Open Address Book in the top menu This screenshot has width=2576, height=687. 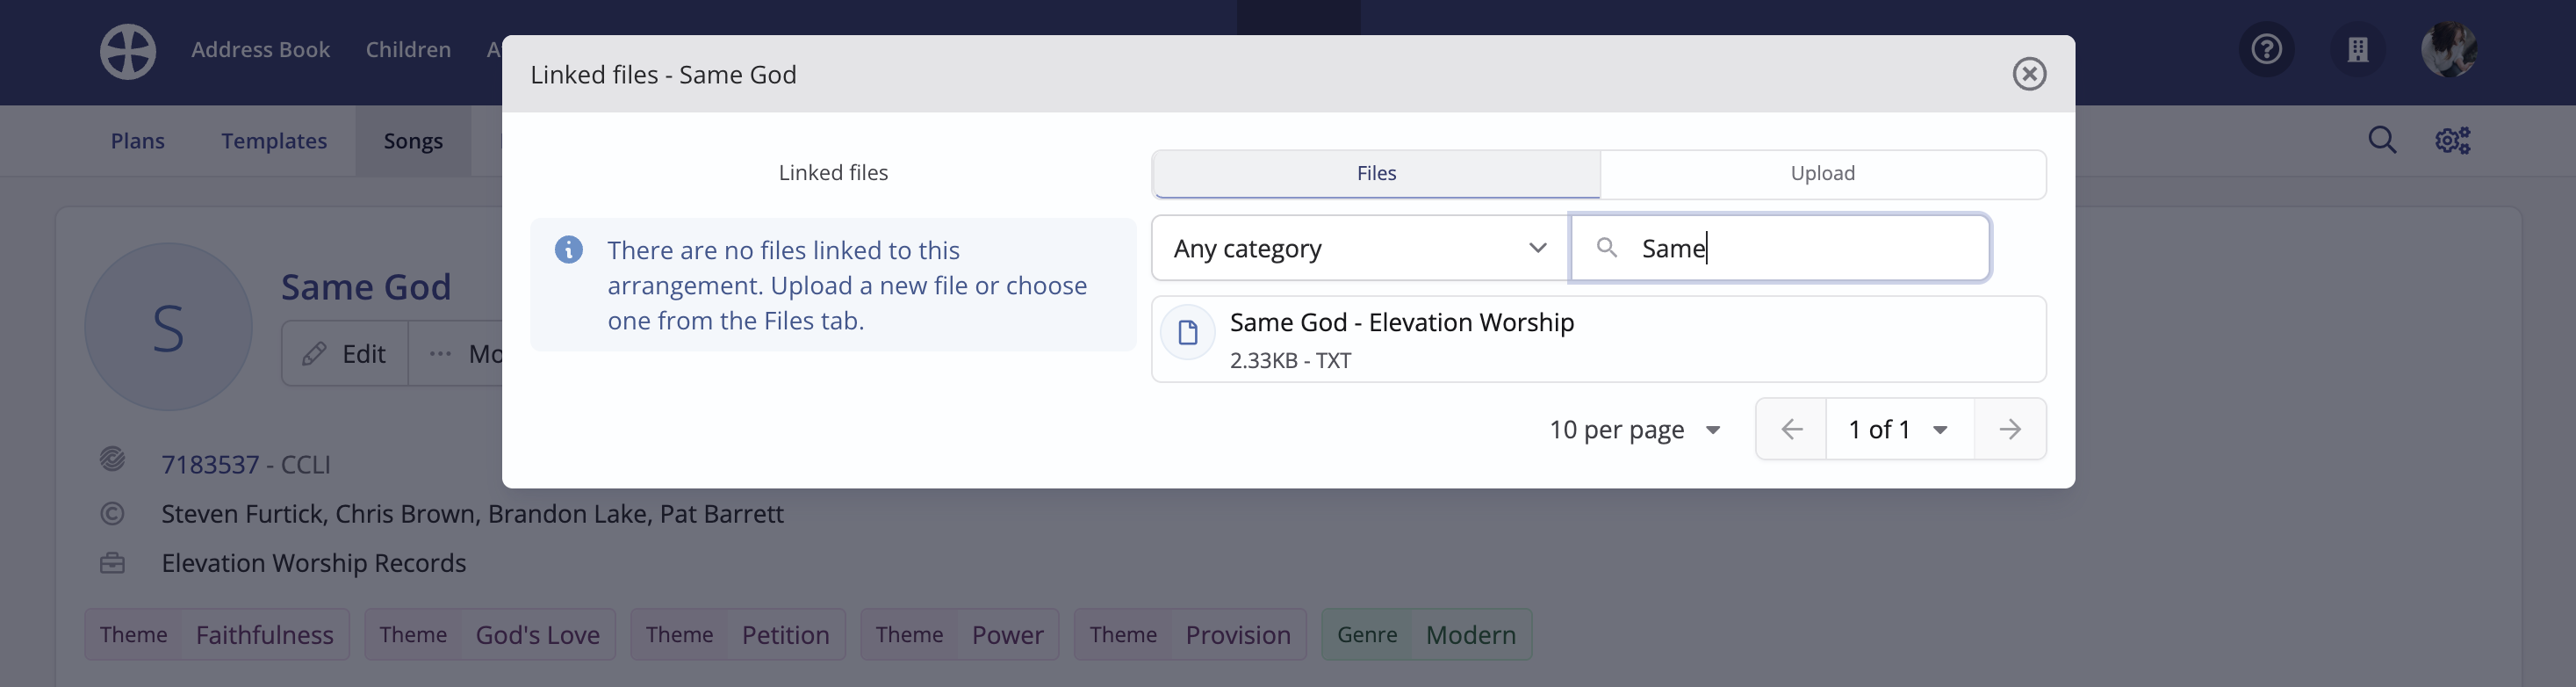pyautogui.click(x=260, y=50)
